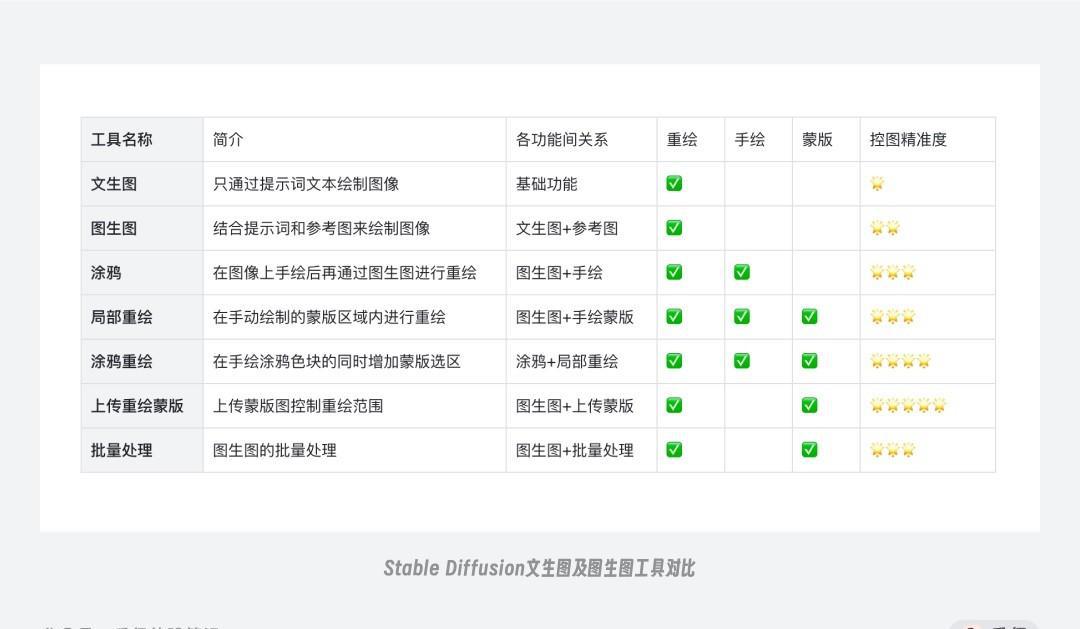
Task: Click the 蒙版 checkmark in 涂鸦重绘 row
Action: tap(809, 361)
